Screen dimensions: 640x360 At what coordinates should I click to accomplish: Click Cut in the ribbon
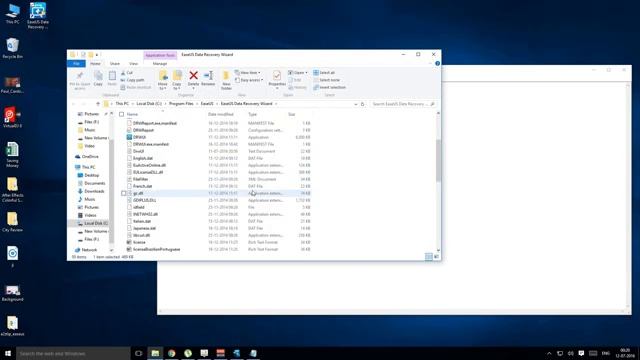pos(127,73)
